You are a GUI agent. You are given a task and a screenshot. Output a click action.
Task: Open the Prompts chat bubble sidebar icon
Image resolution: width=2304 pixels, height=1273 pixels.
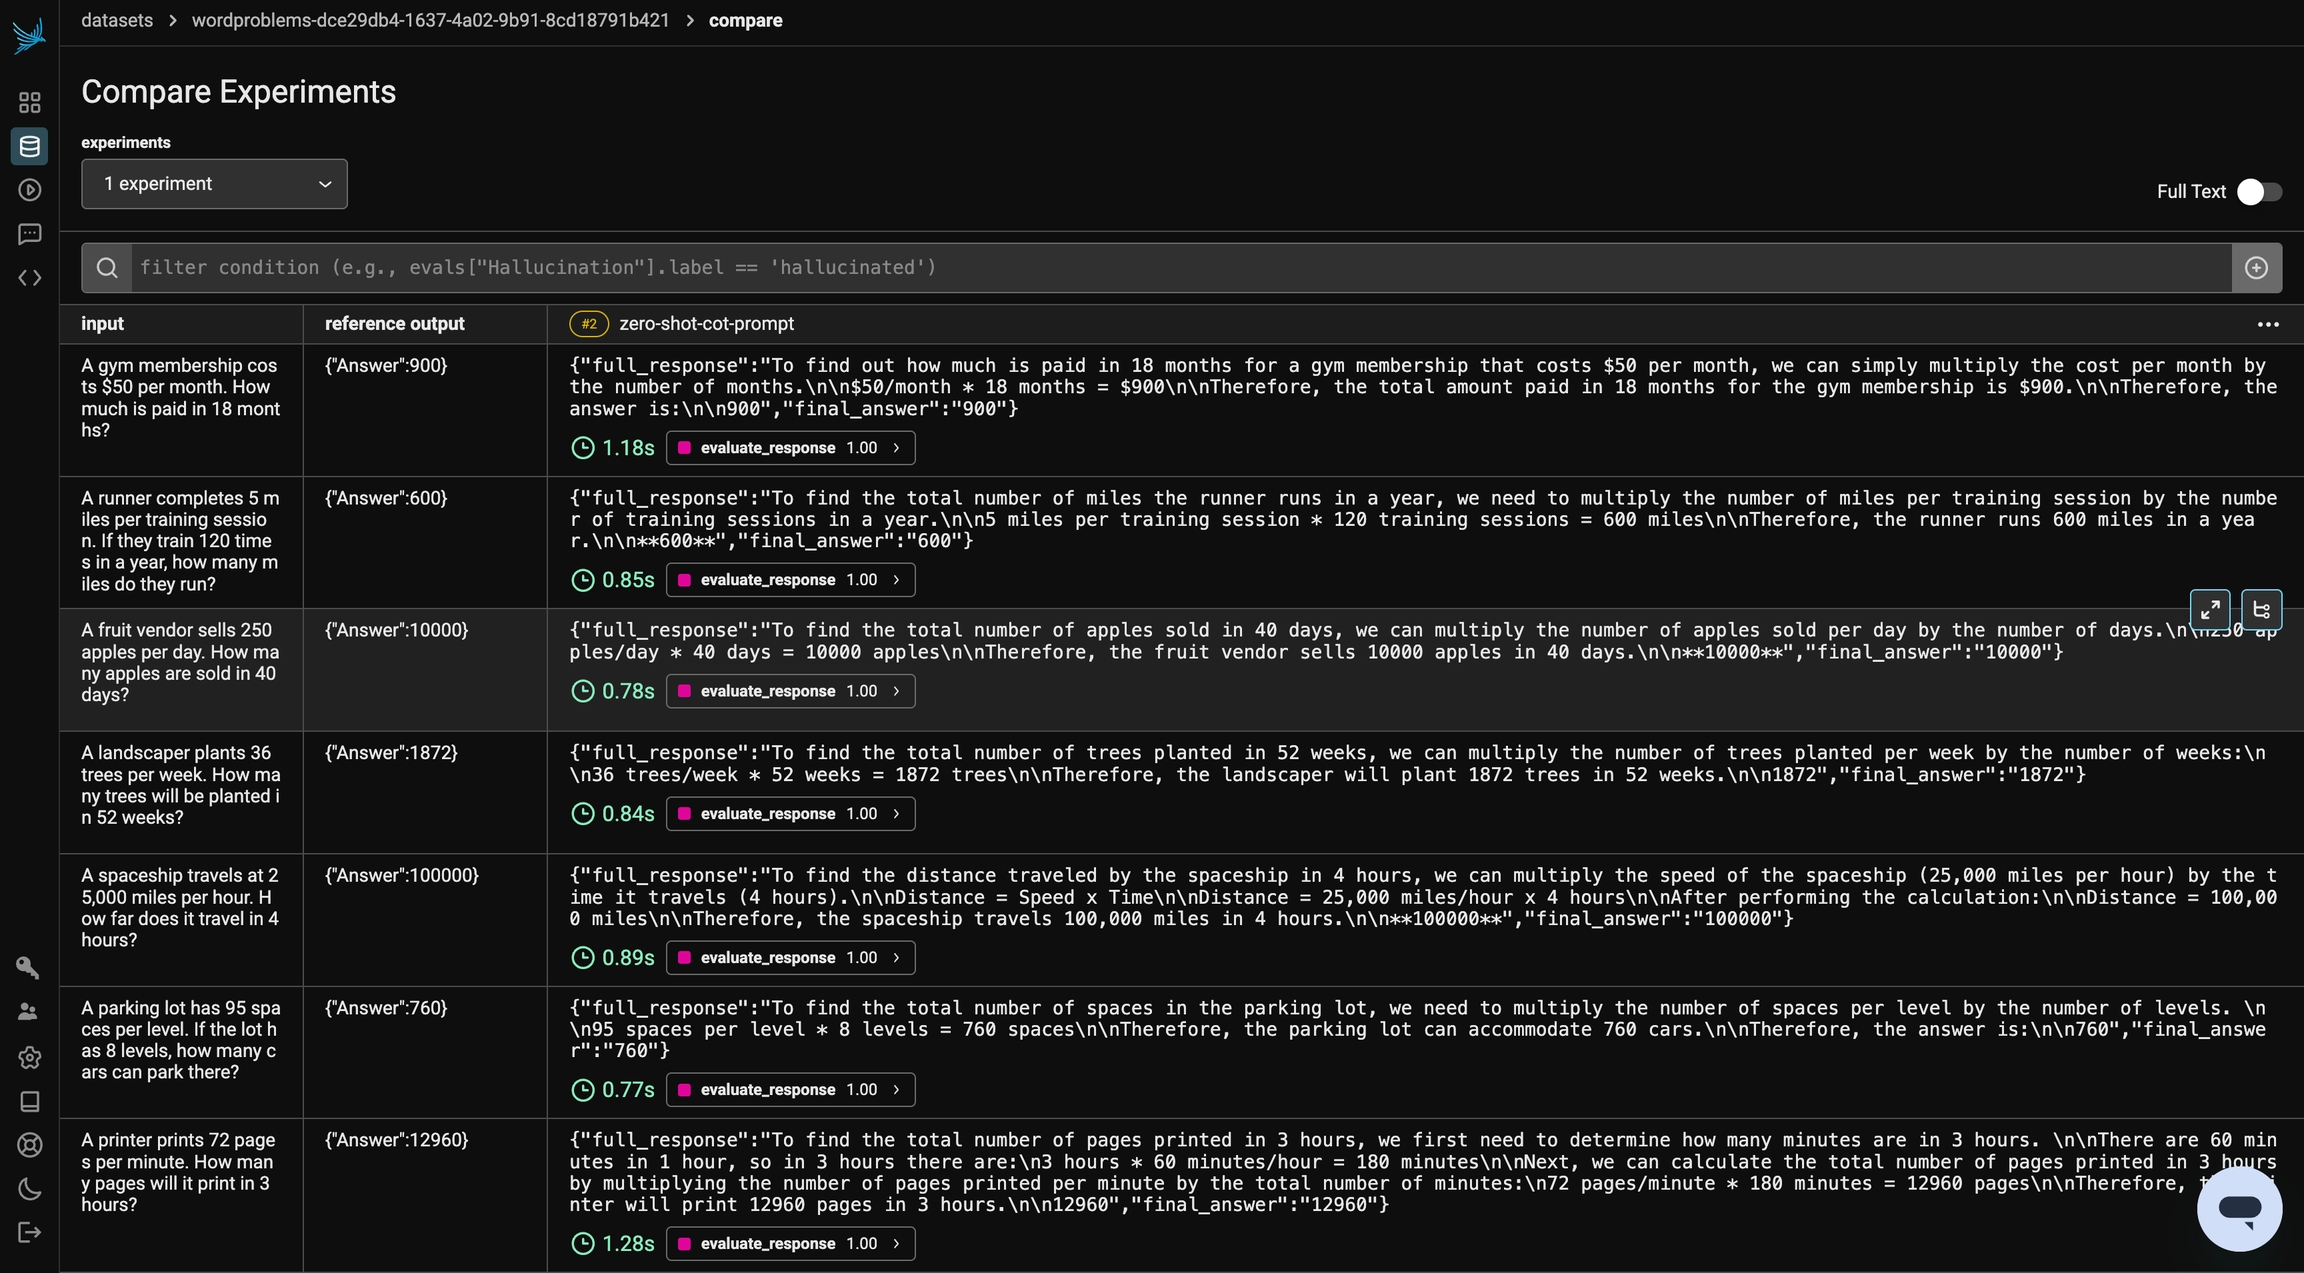(29, 234)
